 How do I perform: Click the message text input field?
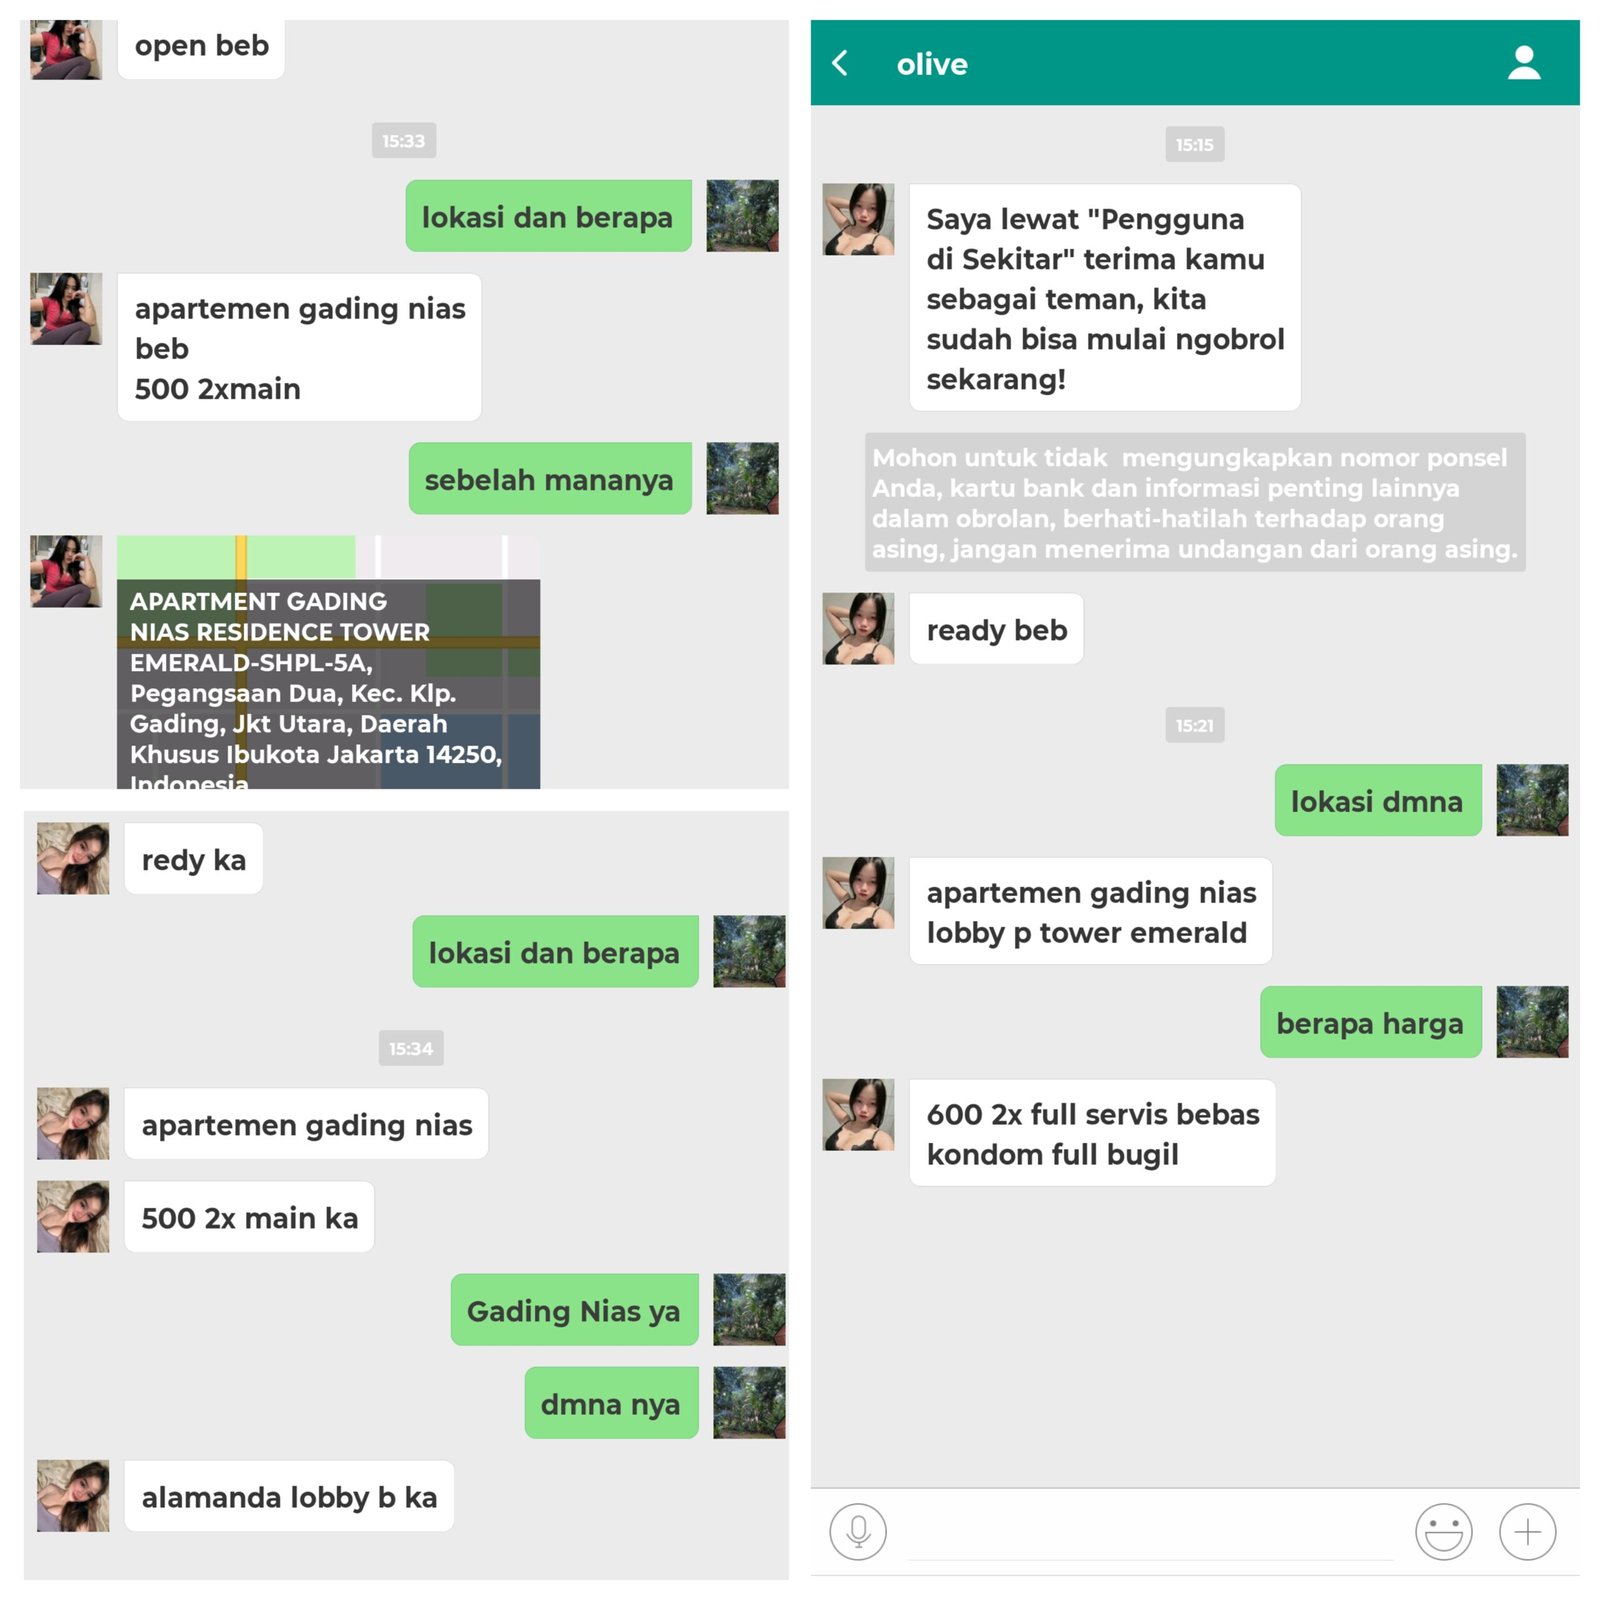(x=1150, y=1532)
